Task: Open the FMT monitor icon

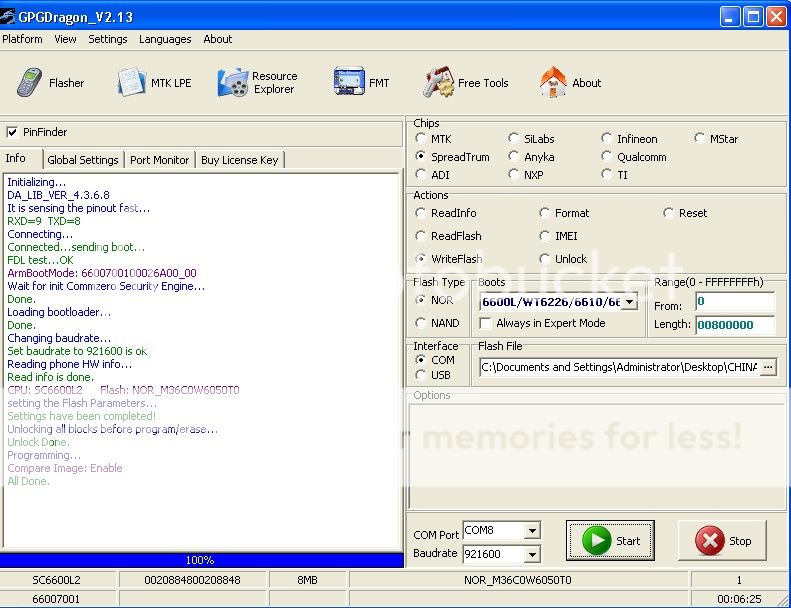Action: pyautogui.click(x=349, y=81)
